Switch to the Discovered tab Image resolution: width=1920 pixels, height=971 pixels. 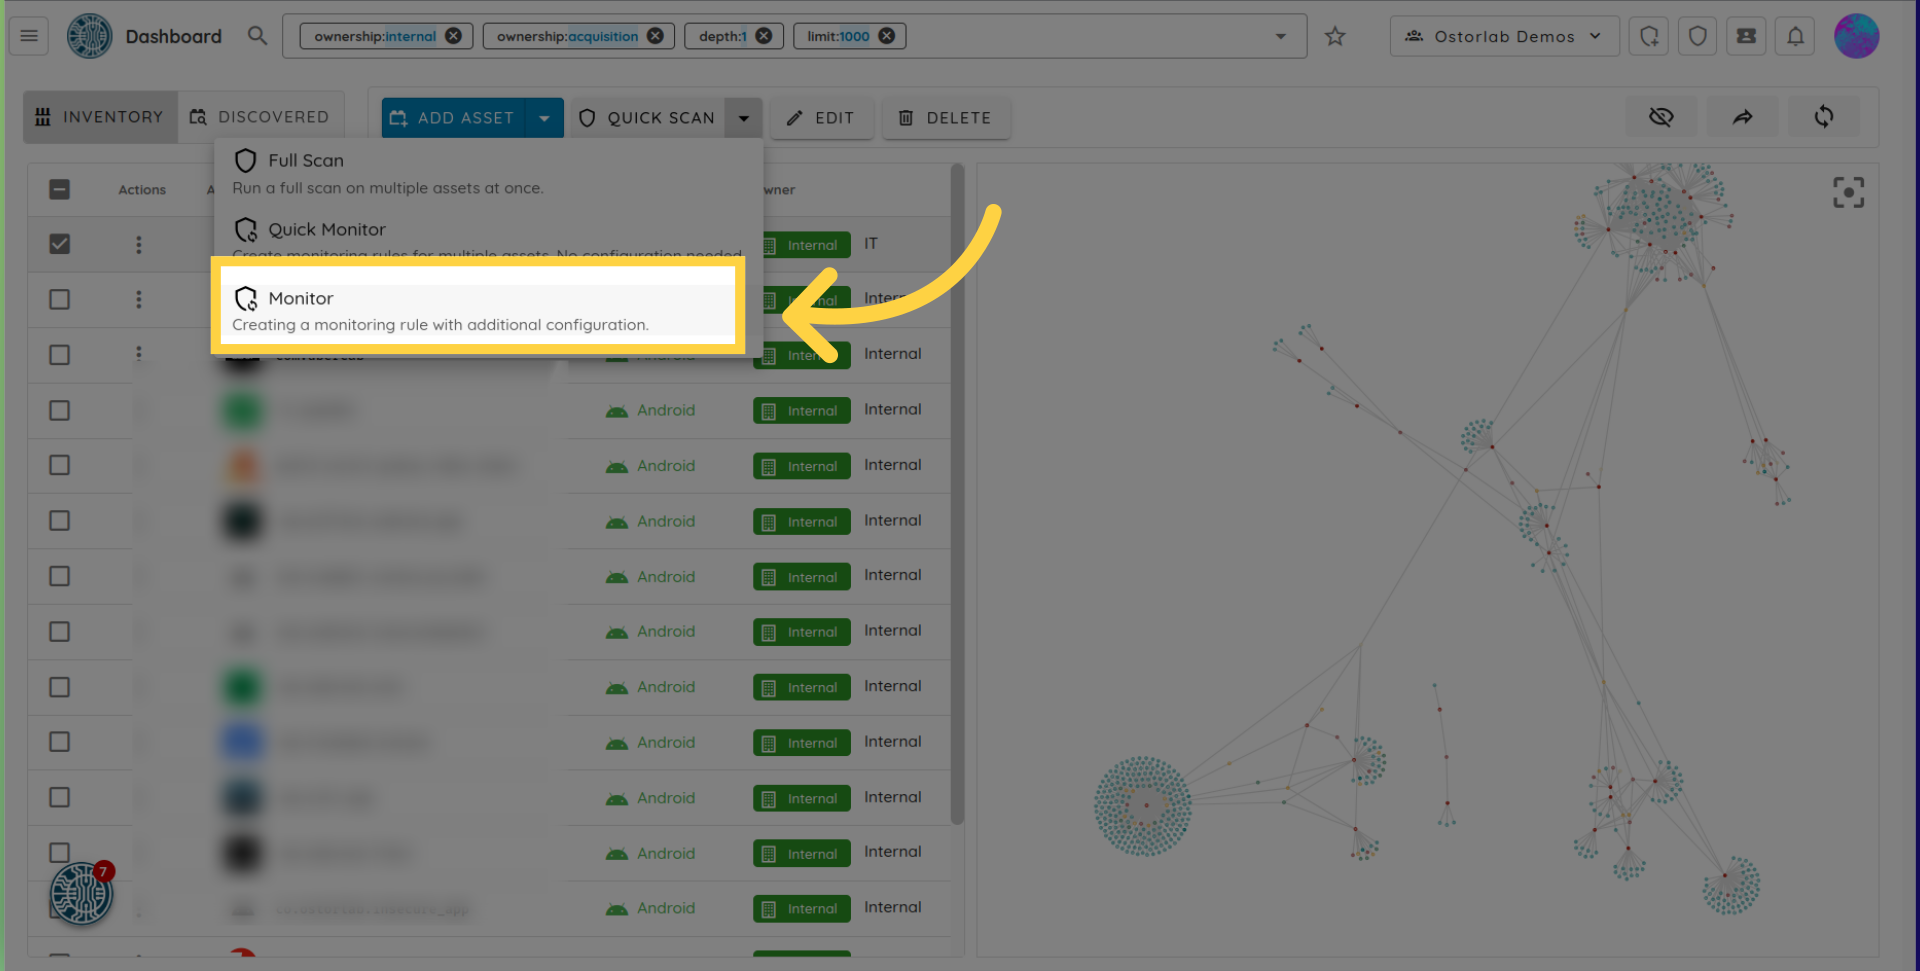(260, 117)
